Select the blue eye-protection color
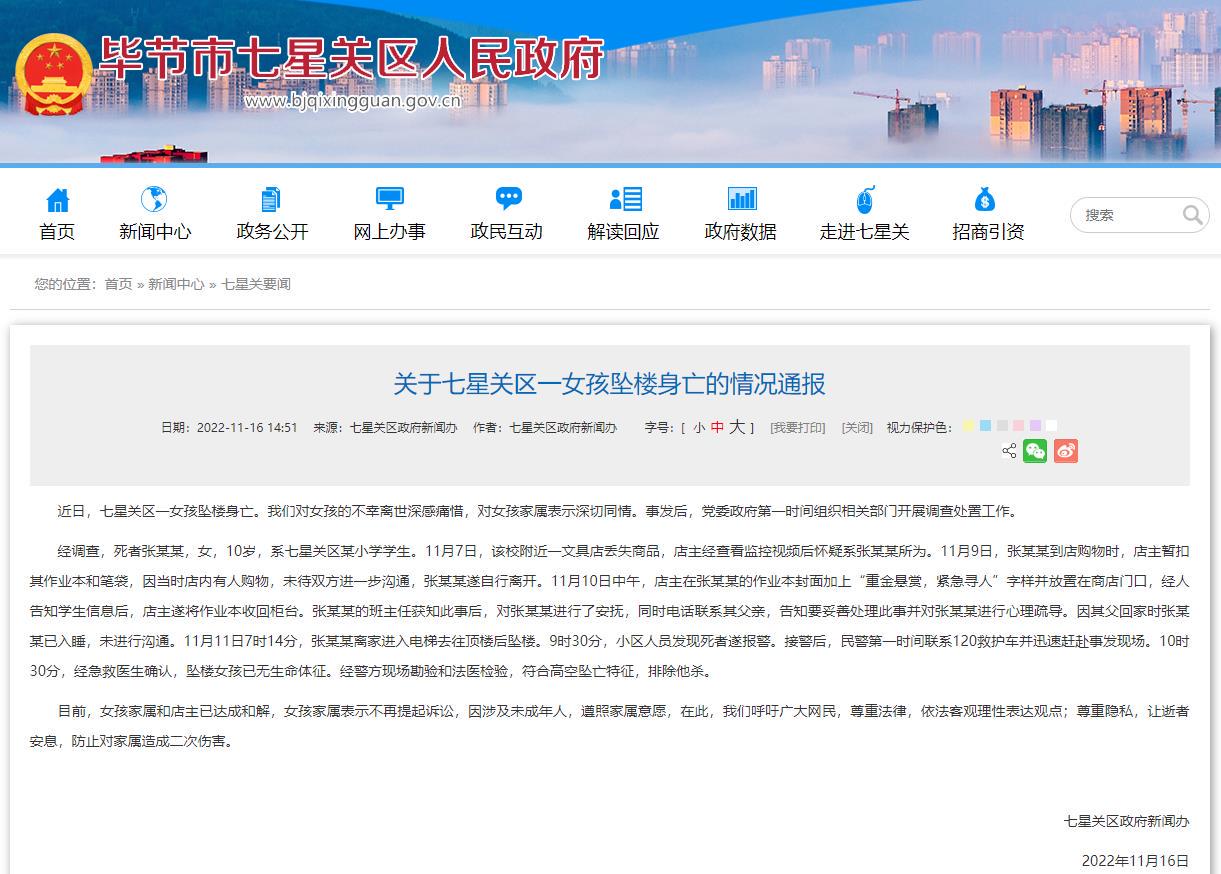Image resolution: width=1221 pixels, height=874 pixels. point(985,425)
